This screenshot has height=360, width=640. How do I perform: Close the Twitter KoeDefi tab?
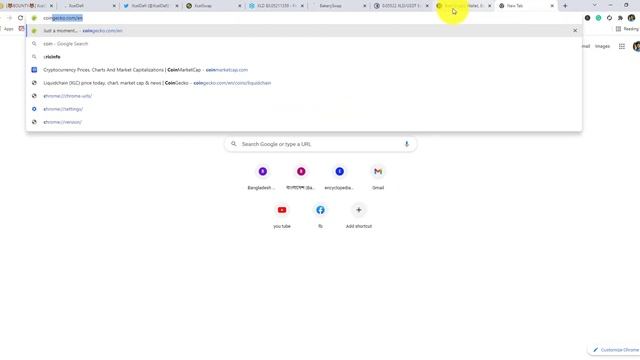pyautogui.click(x=177, y=6)
